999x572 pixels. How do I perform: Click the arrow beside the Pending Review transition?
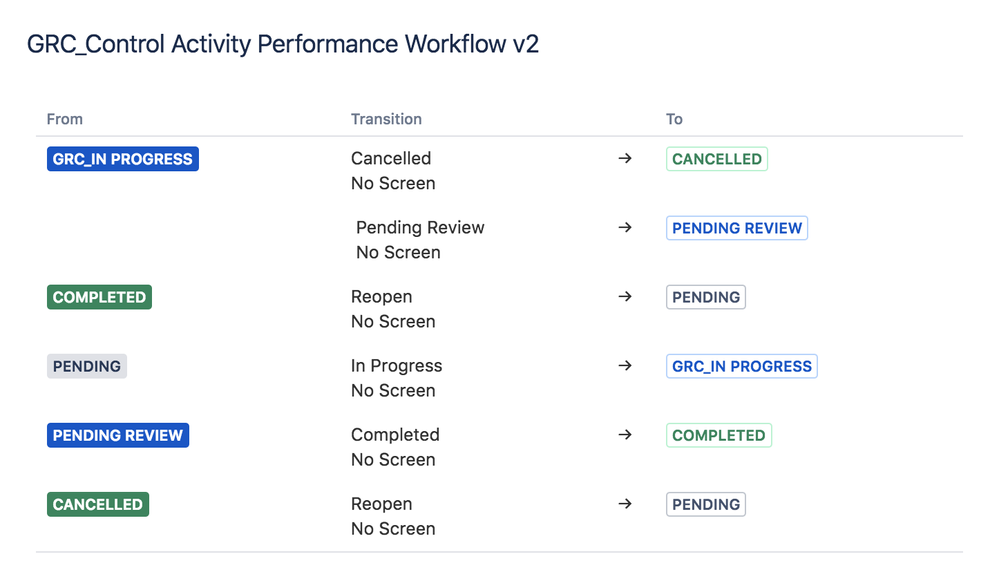[x=625, y=228]
